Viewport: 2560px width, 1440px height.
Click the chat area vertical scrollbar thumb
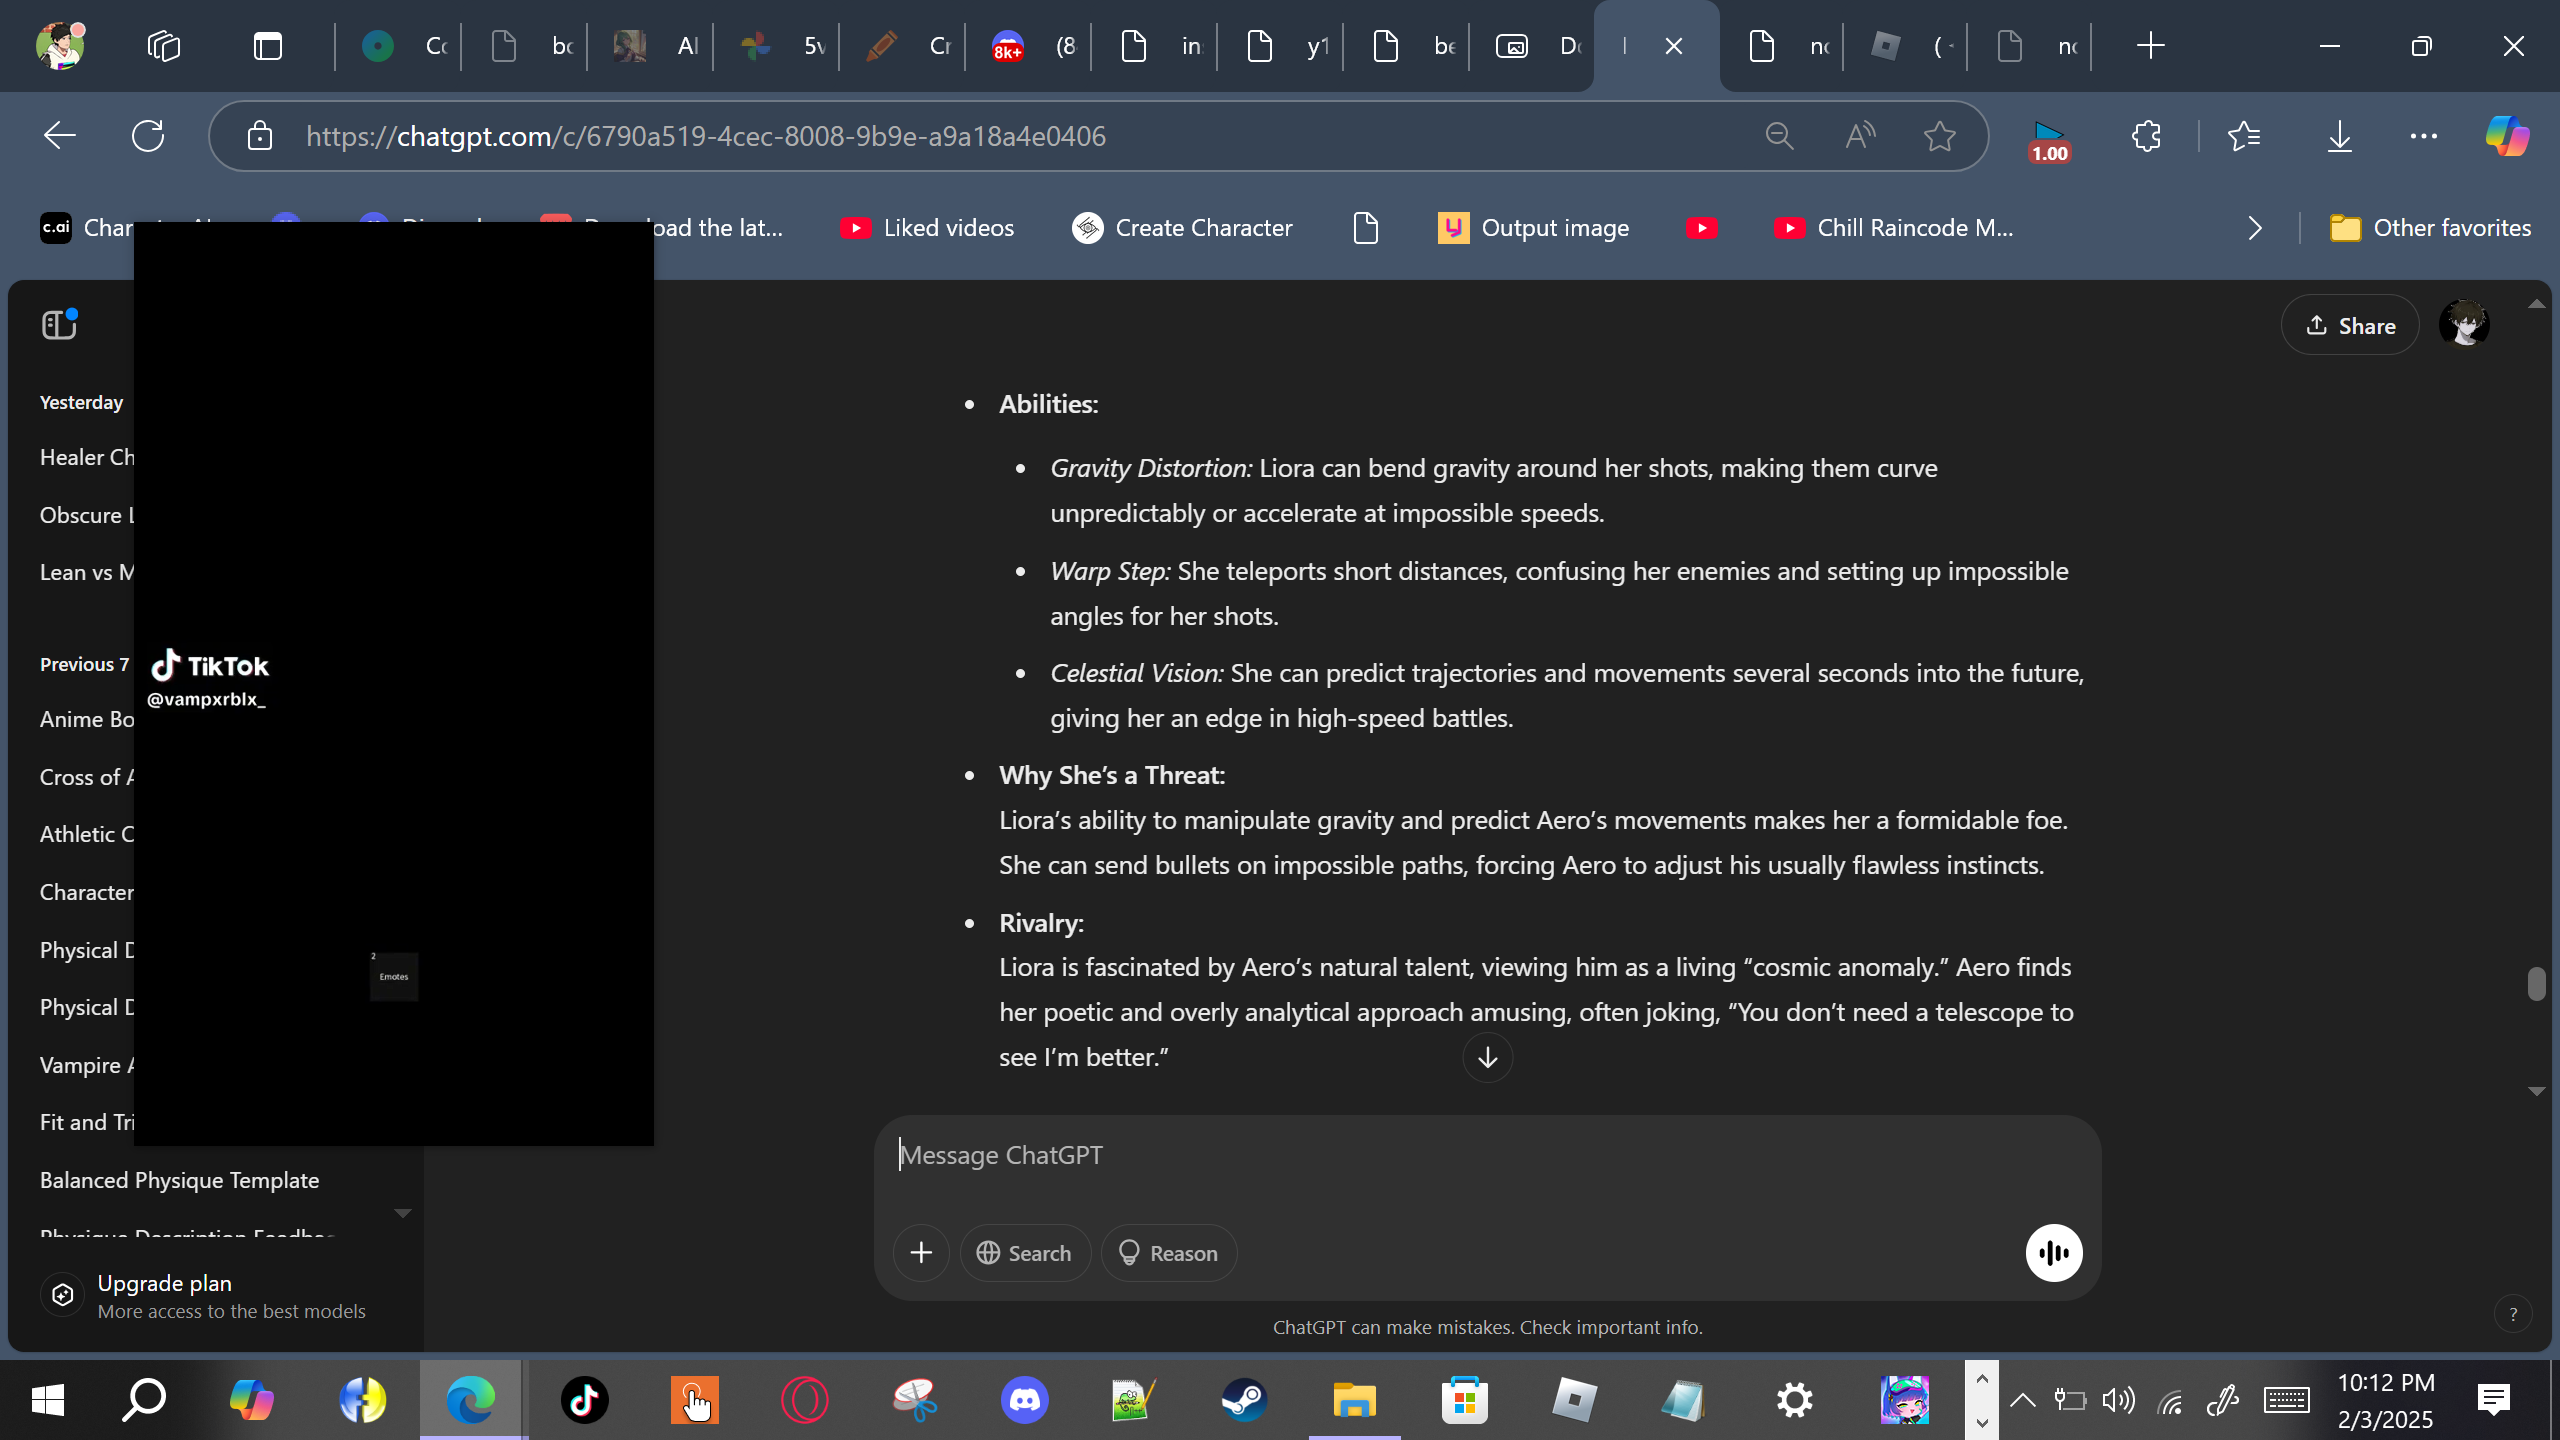coord(2536,984)
